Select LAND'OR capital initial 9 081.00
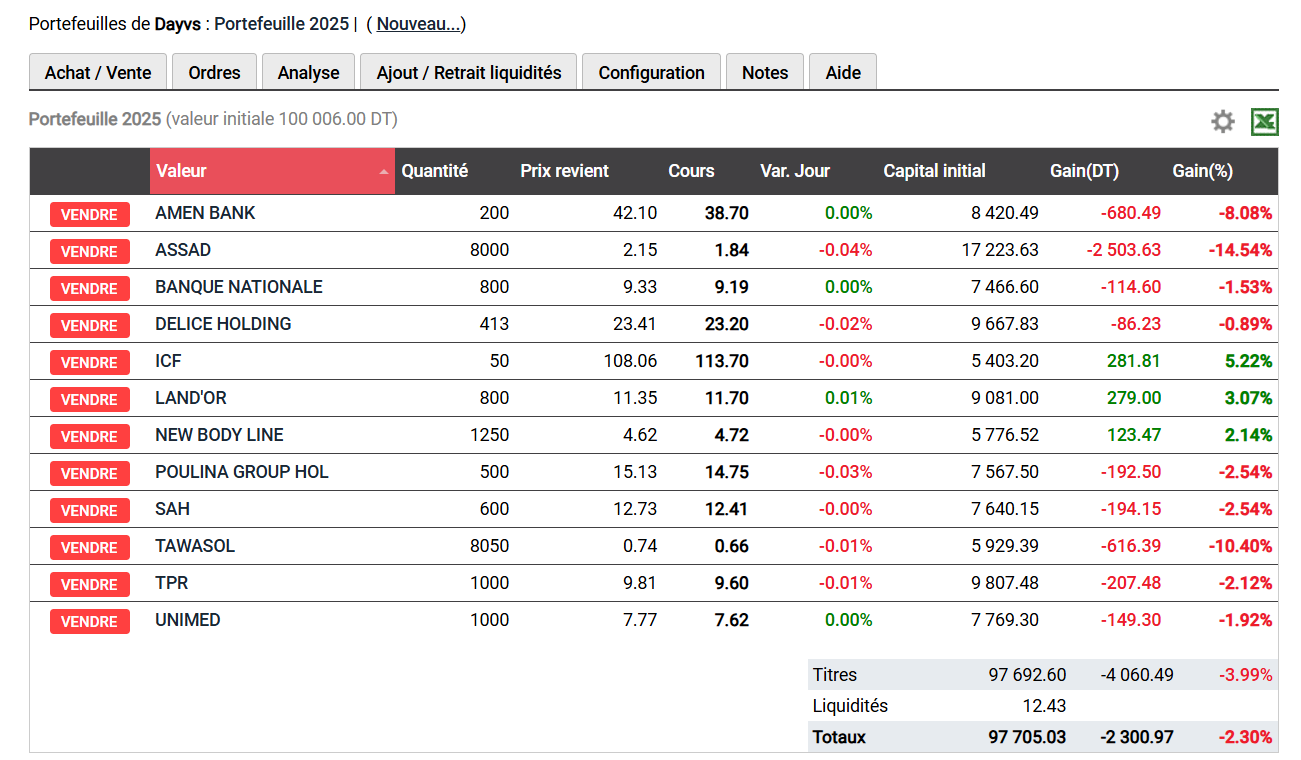This screenshot has height=760, width=1301. [1005, 398]
